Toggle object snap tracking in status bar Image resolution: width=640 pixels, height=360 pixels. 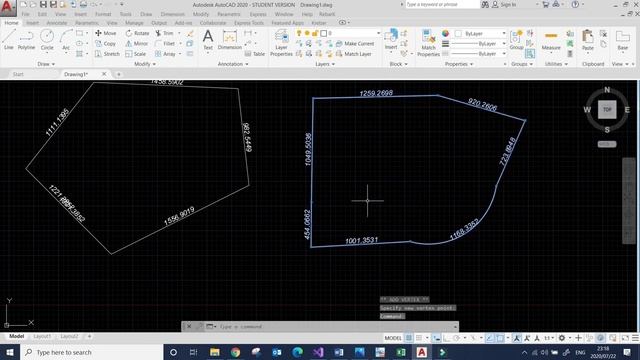(489, 338)
